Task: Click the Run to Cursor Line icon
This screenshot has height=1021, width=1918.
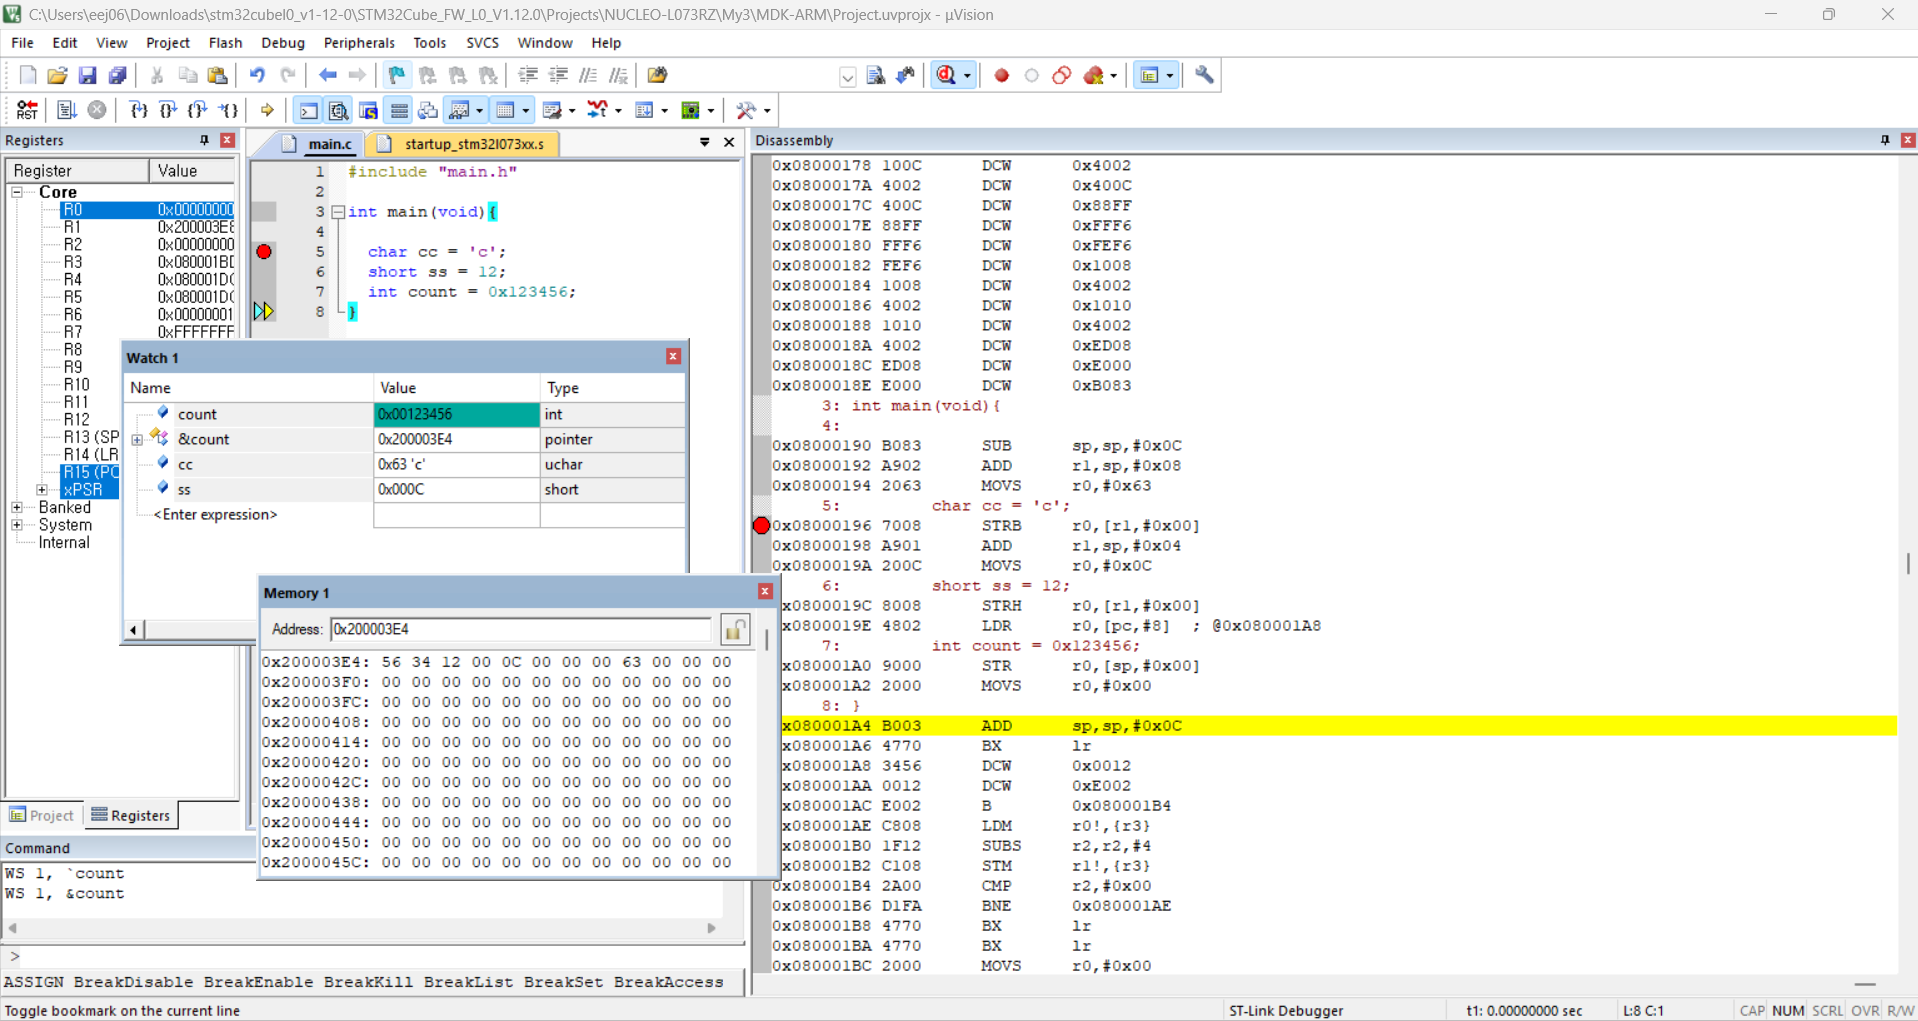Action: (x=229, y=110)
